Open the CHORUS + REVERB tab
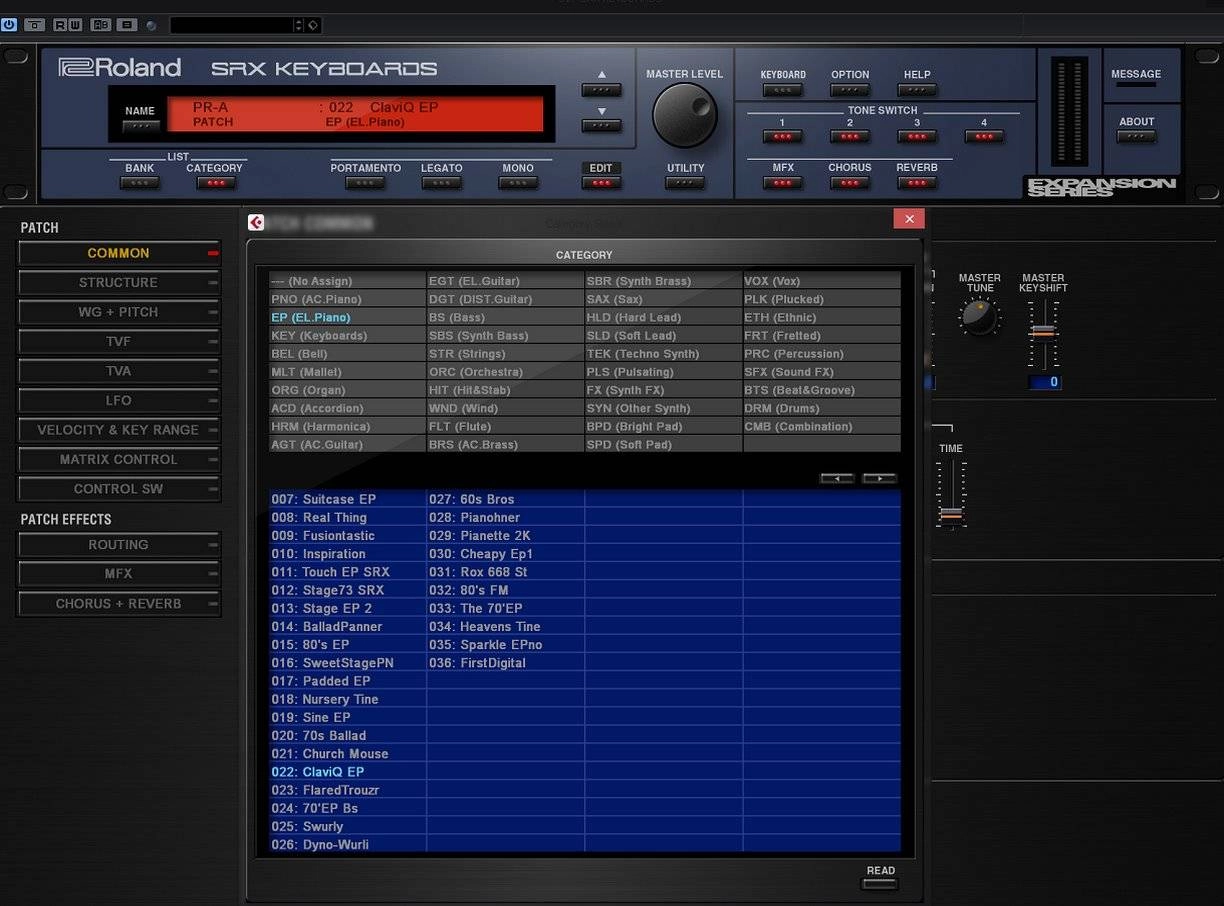 tap(119, 604)
